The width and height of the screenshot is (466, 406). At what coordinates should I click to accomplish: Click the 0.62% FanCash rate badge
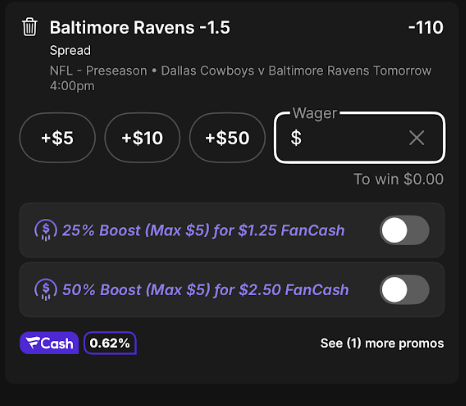(110, 343)
